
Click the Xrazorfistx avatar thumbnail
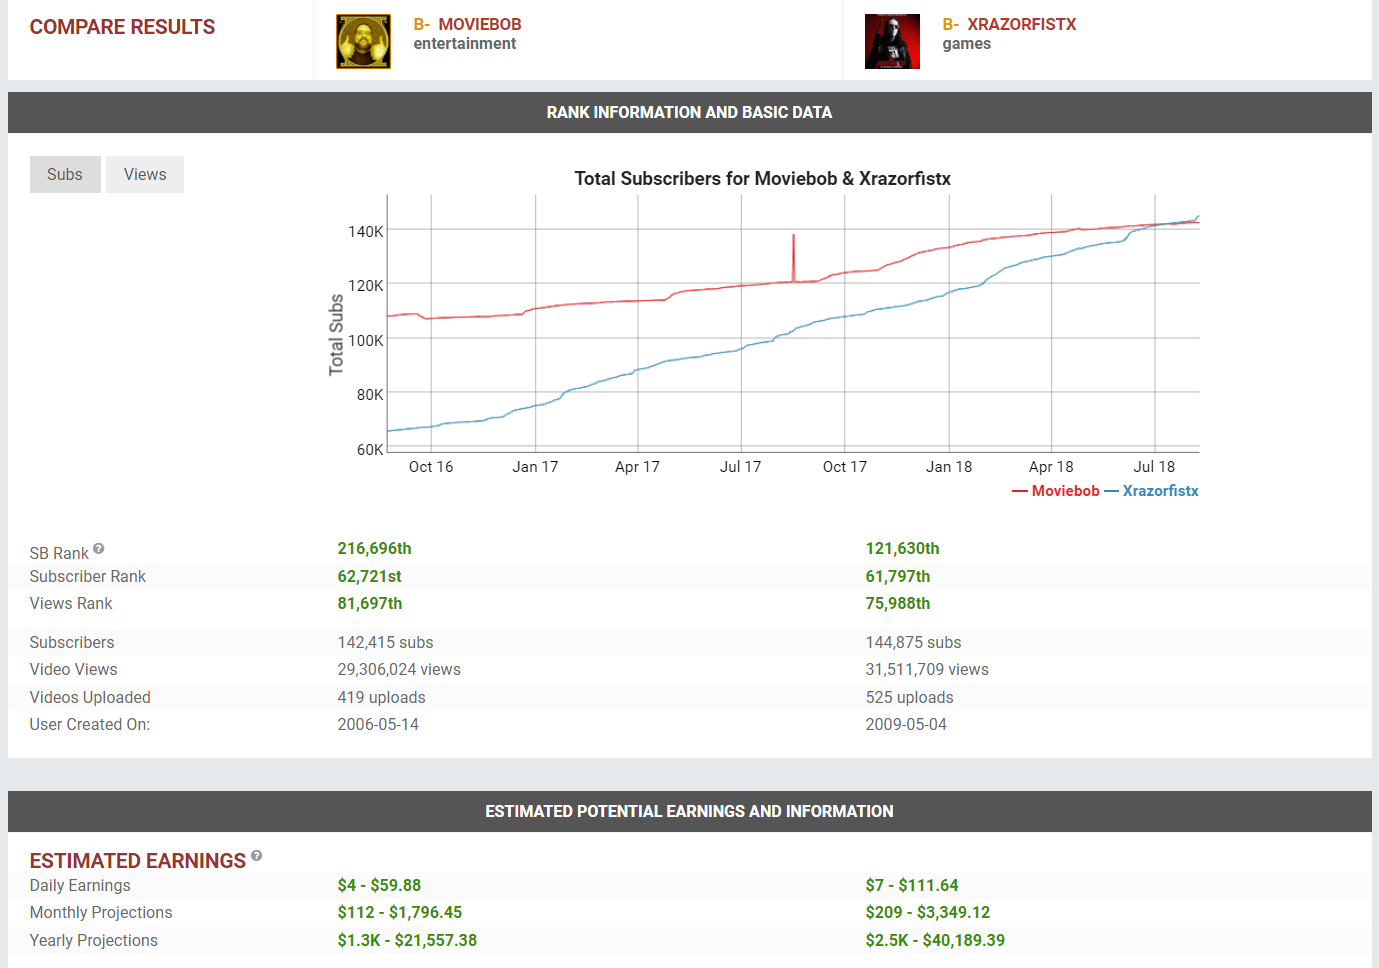click(x=892, y=42)
